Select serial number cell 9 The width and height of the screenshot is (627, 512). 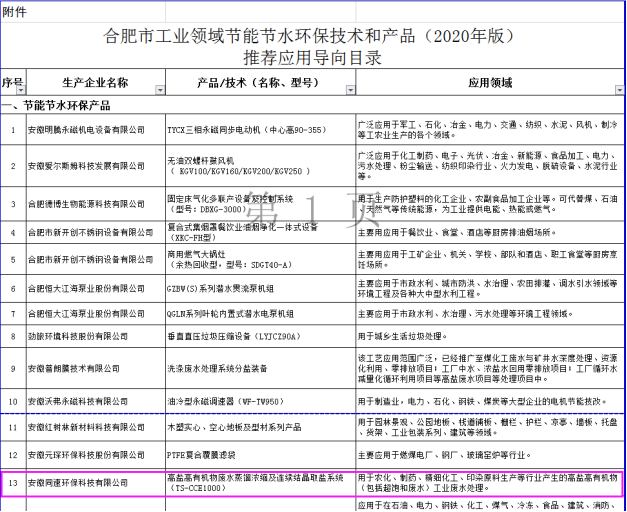13,368
